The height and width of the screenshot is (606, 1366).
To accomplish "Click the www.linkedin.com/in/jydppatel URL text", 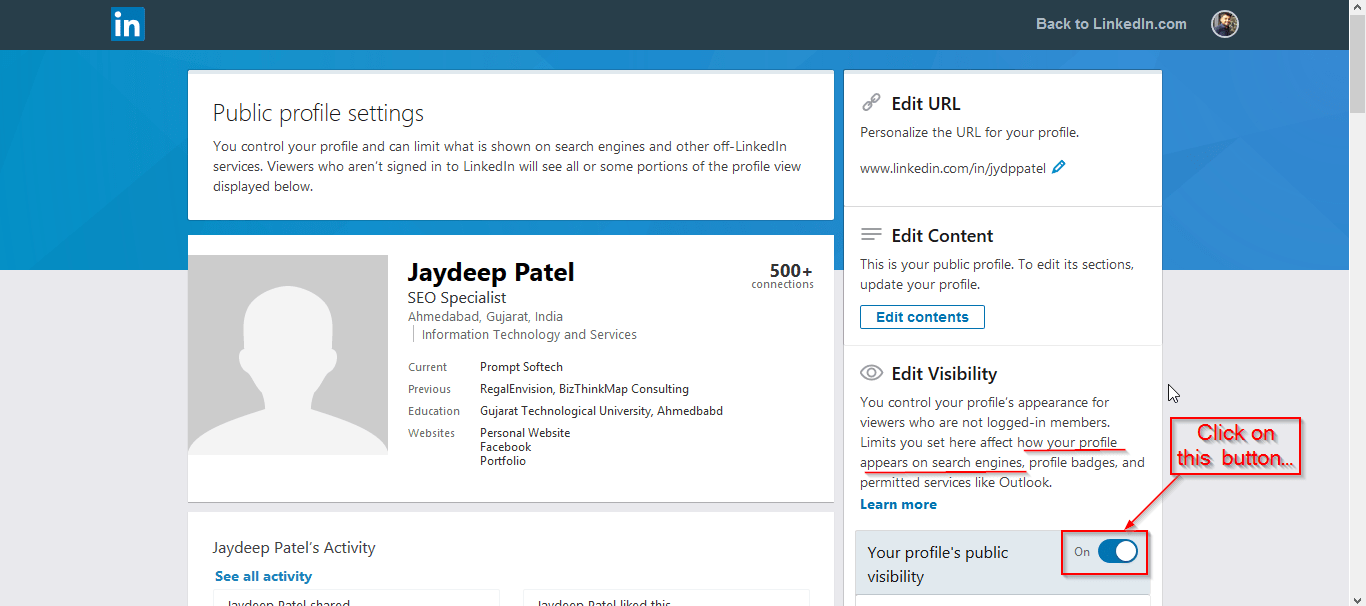I will tap(953, 168).
